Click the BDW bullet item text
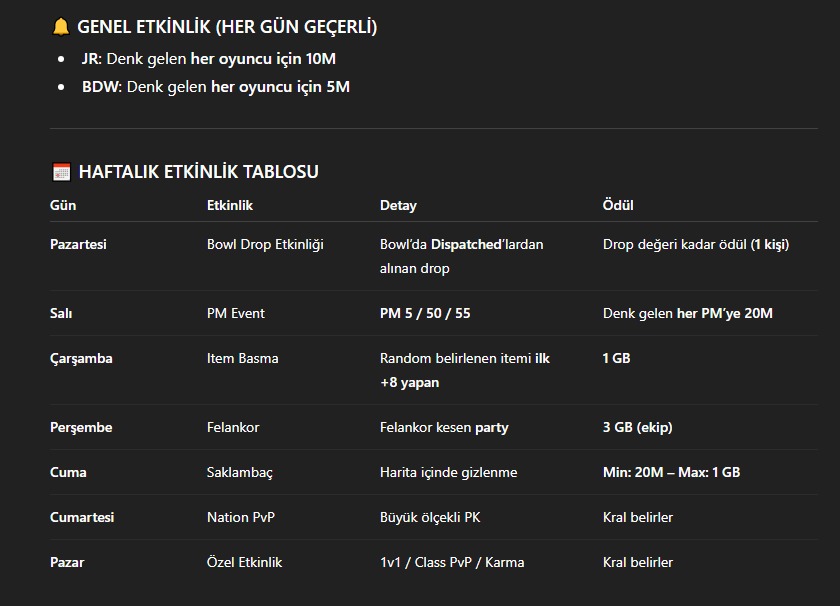Image resolution: width=840 pixels, height=606 pixels. 216,87
